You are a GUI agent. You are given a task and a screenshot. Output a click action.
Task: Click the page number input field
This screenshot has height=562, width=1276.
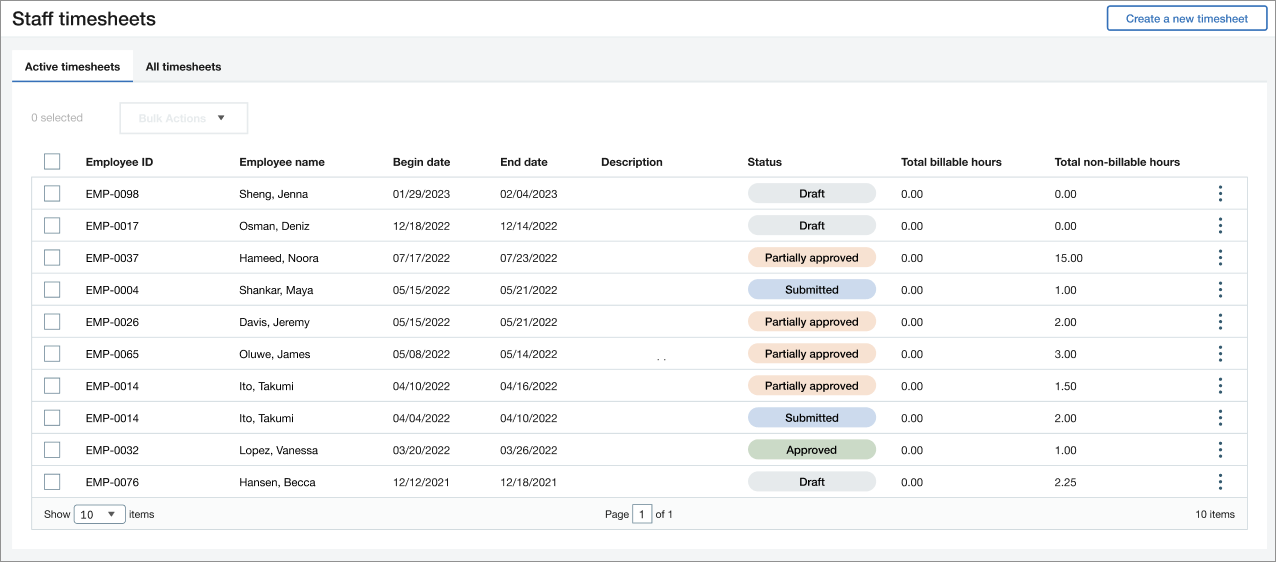pos(641,514)
